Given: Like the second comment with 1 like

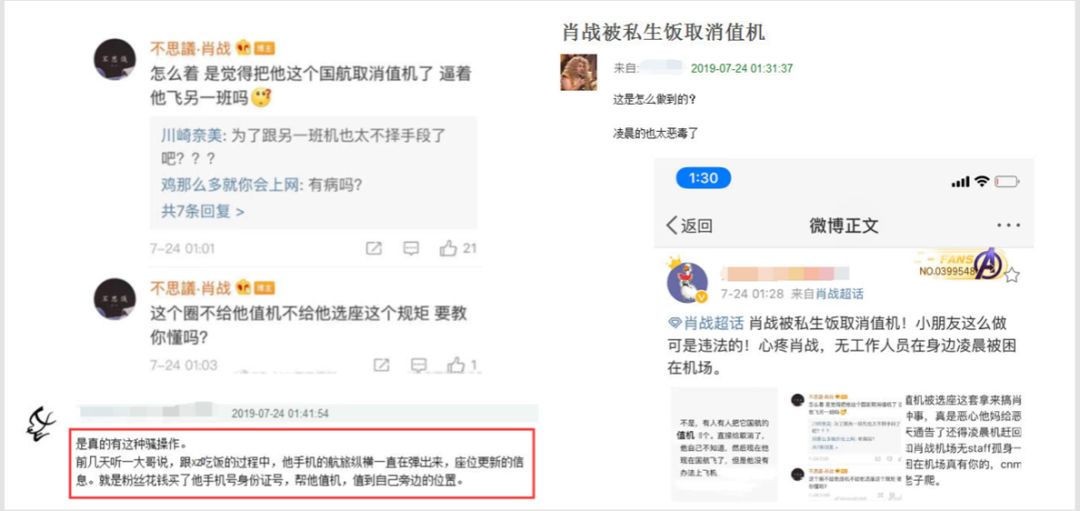Looking at the screenshot, I should pyautogui.click(x=456, y=365).
